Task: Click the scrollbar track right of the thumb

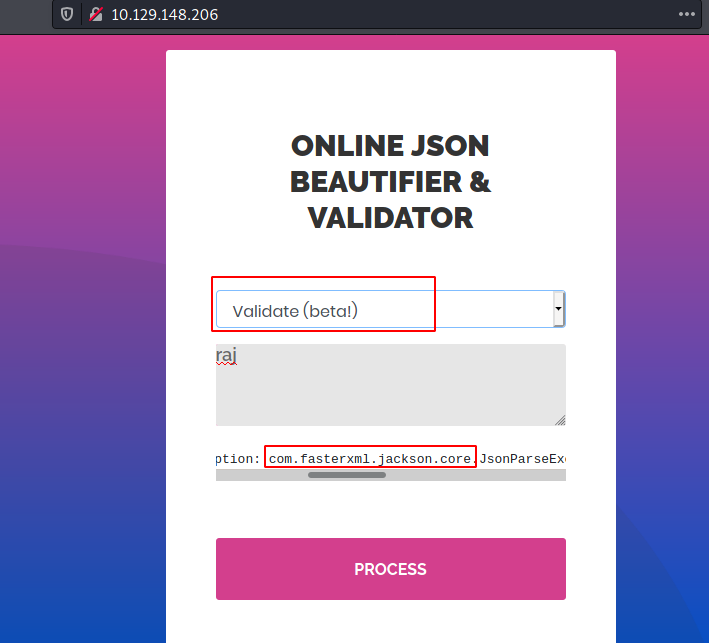Action: click(x=475, y=475)
